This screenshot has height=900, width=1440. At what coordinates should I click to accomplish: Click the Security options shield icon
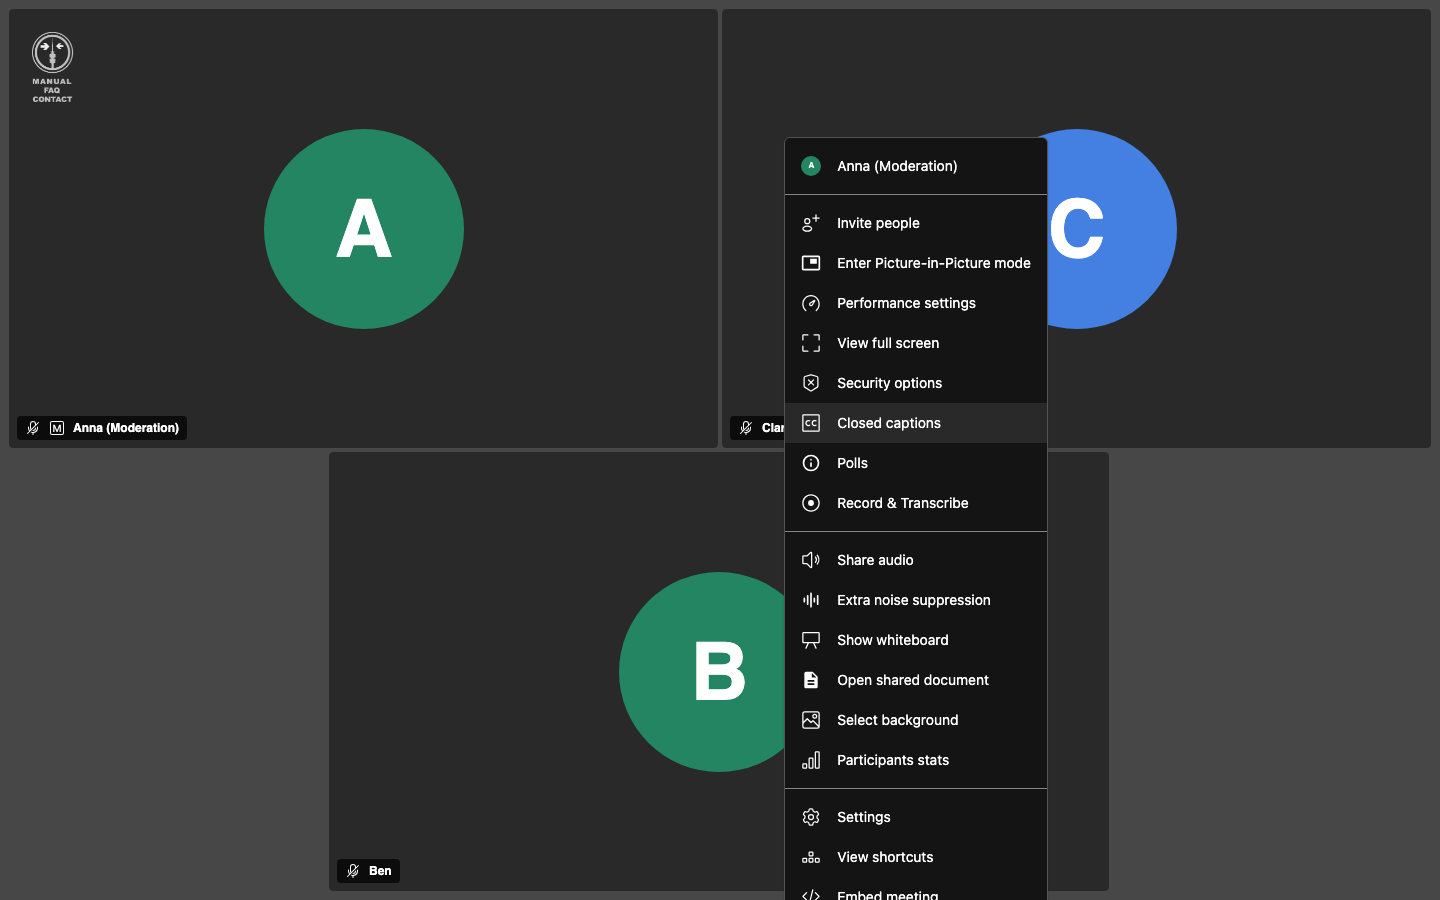click(811, 383)
